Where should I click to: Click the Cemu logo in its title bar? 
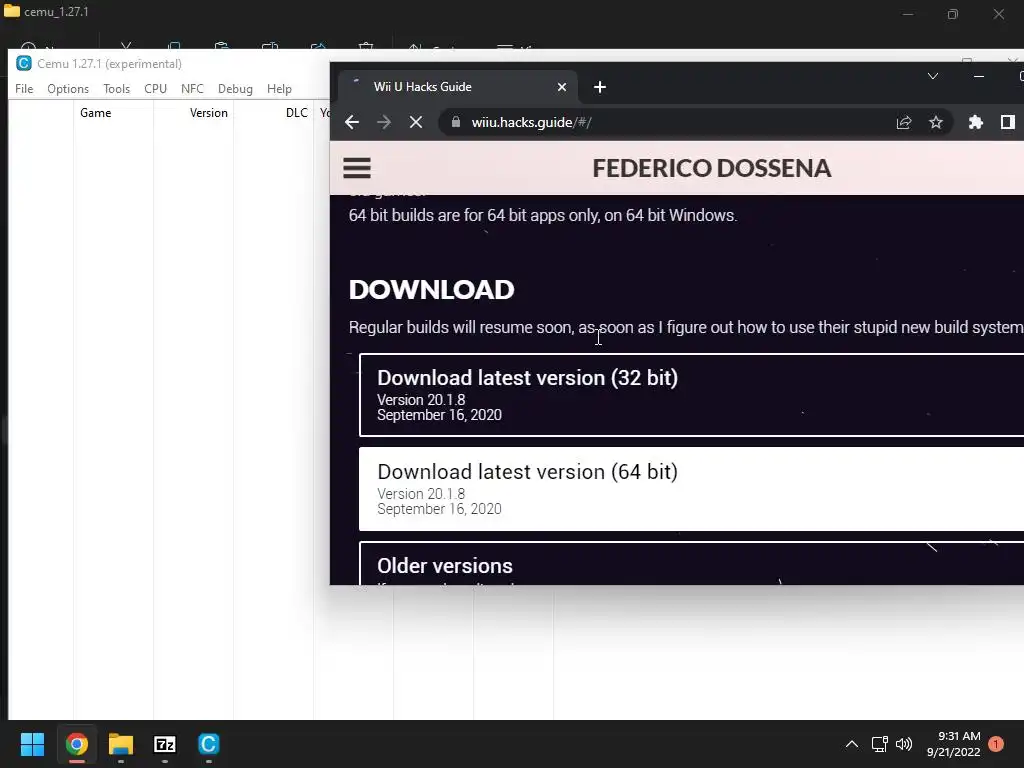pyautogui.click(x=24, y=63)
